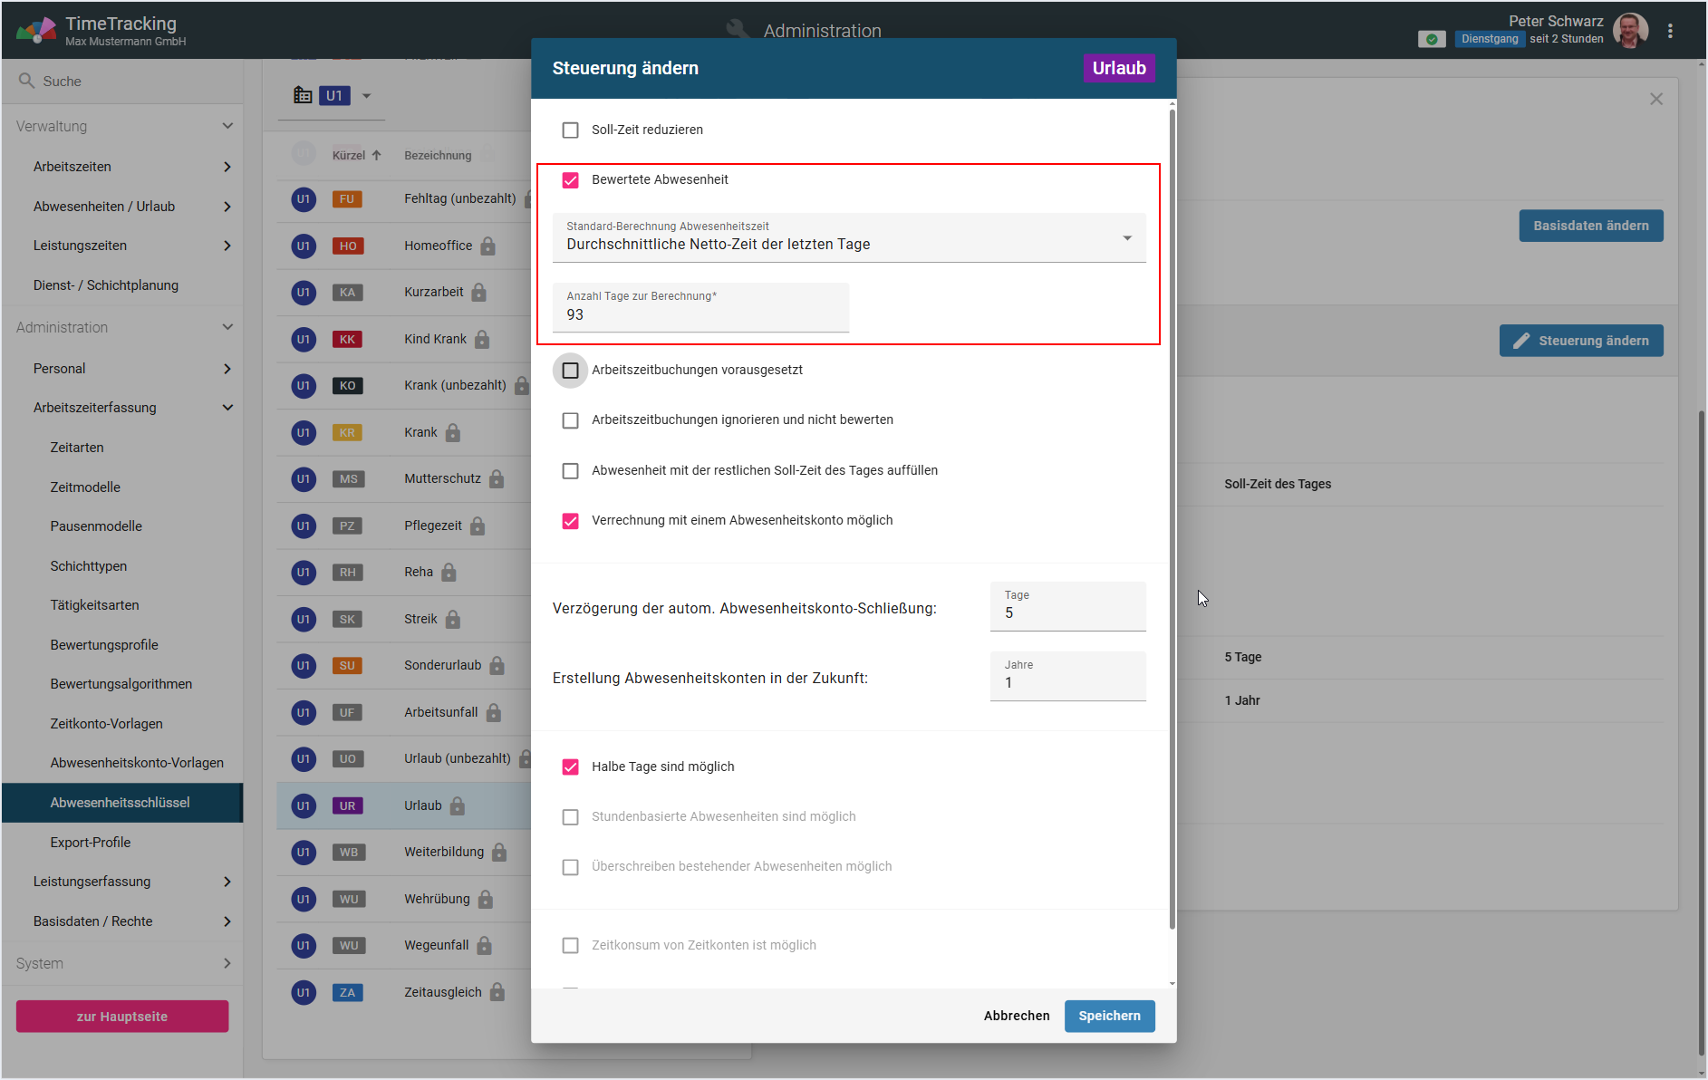Enable Soll-Zeit reduzieren checkbox
This screenshot has width=1708, height=1080.
coord(570,130)
